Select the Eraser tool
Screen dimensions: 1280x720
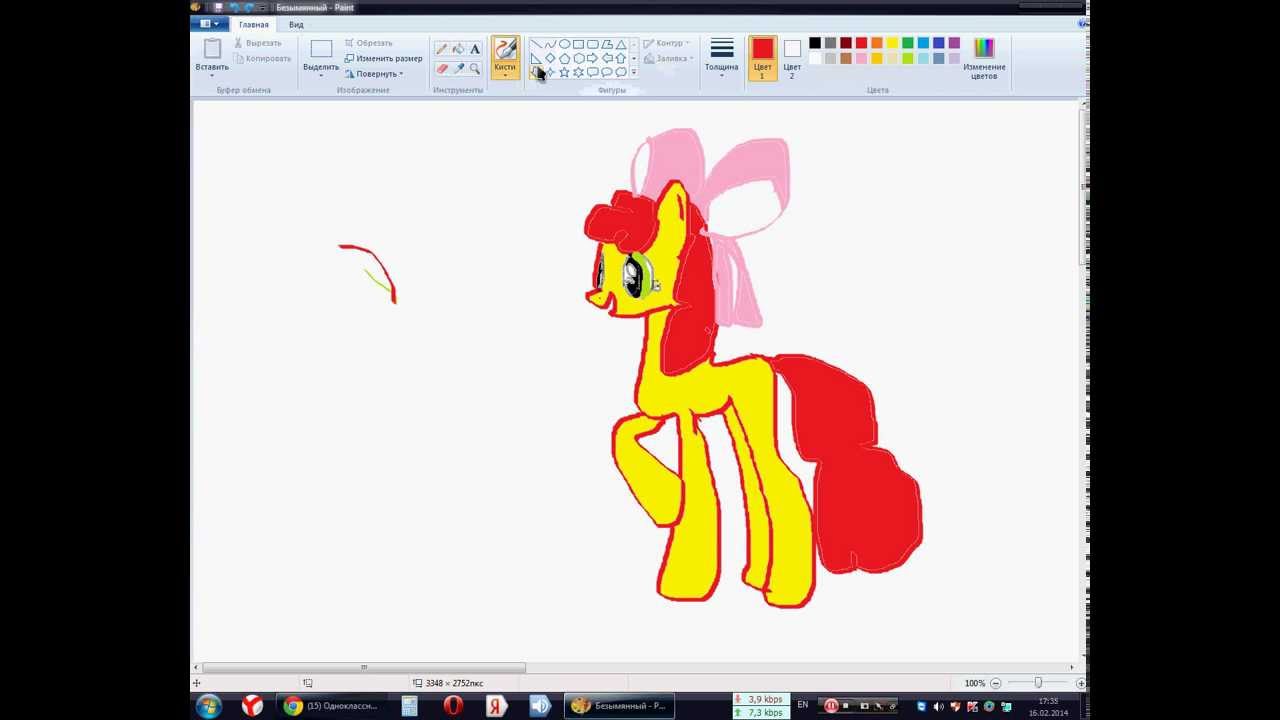[441, 69]
